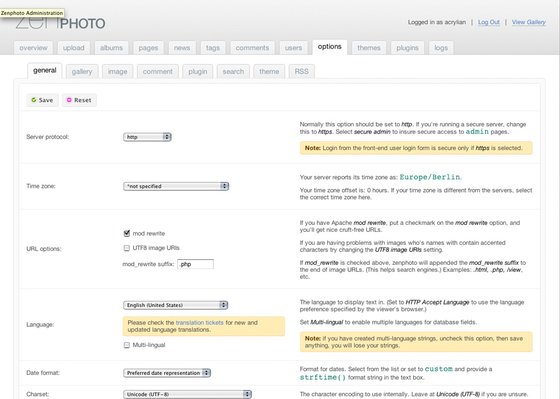Click the View Gallery link
Screen dimensions: 560x399
pyautogui.click(x=529, y=22)
